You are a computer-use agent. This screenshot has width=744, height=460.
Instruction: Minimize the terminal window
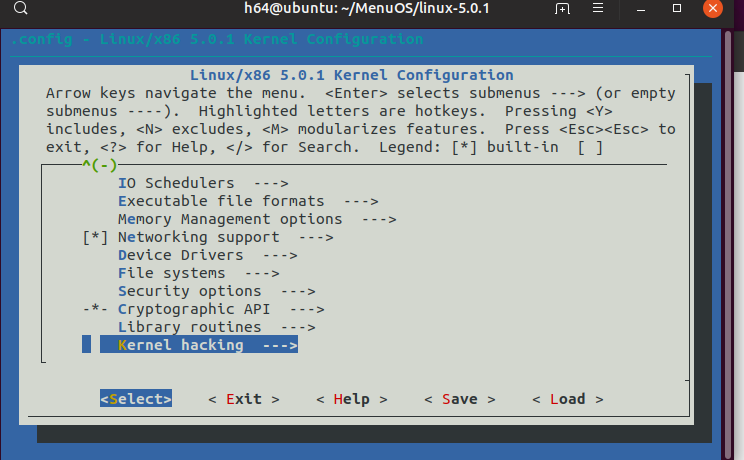click(641, 9)
